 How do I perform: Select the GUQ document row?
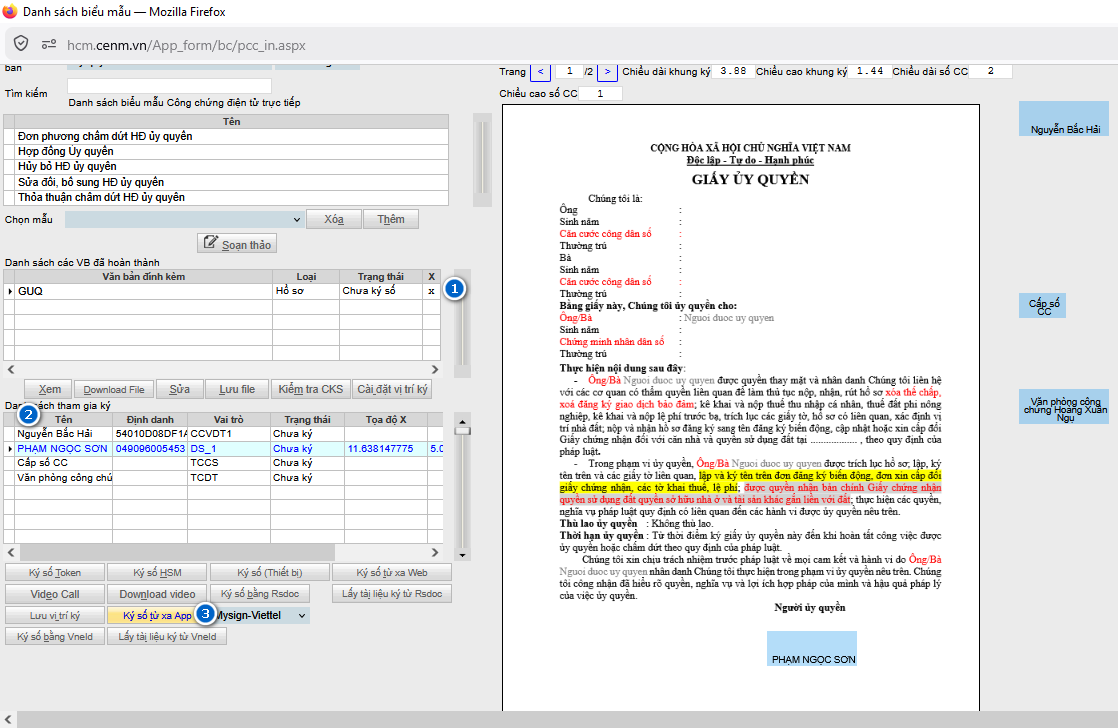click(x=222, y=291)
